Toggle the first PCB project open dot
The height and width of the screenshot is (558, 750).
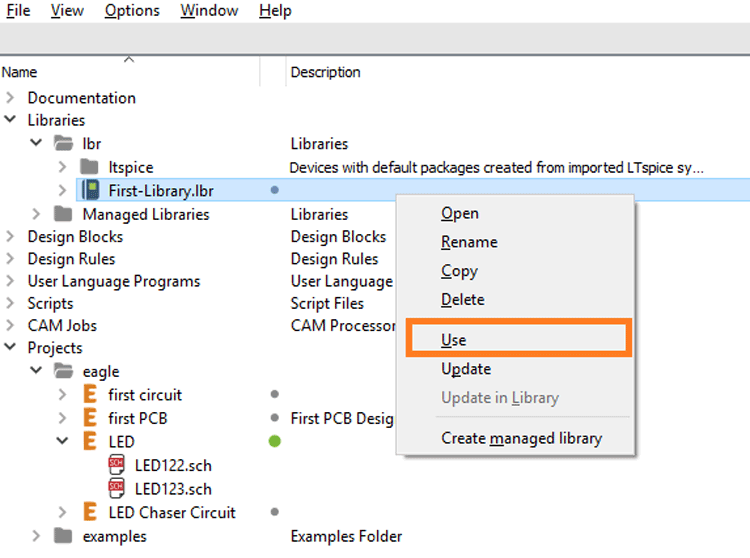275,418
